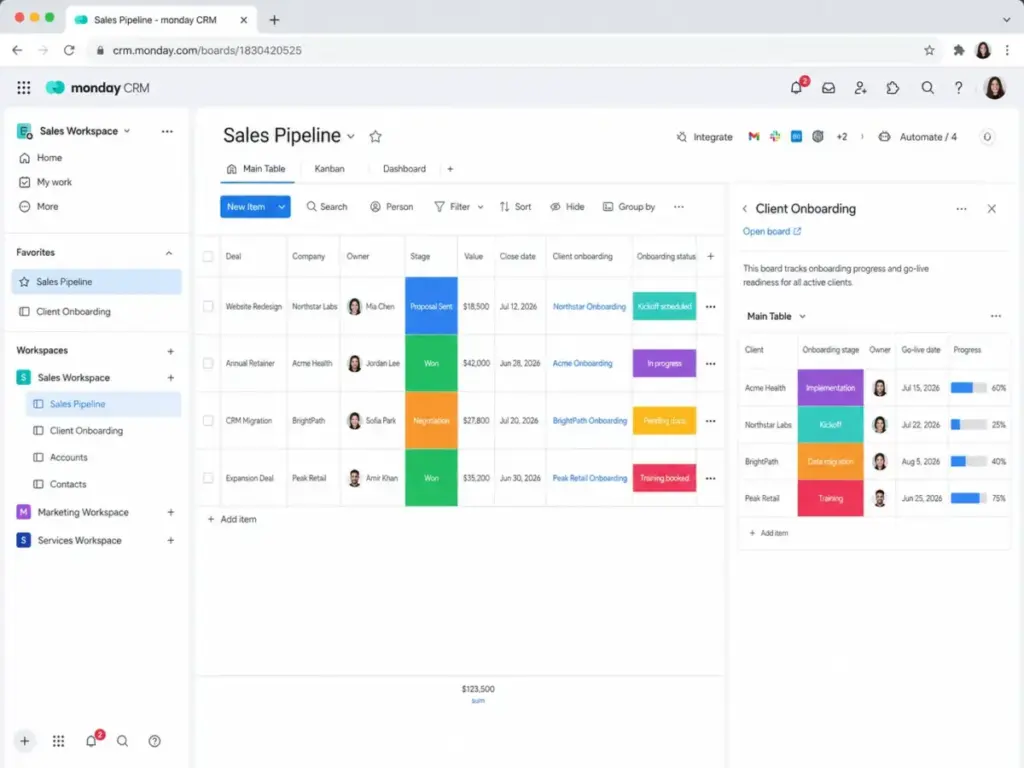This screenshot has width=1024, height=768.
Task: Select the CRM Migration row checkbox
Action: coord(208,421)
